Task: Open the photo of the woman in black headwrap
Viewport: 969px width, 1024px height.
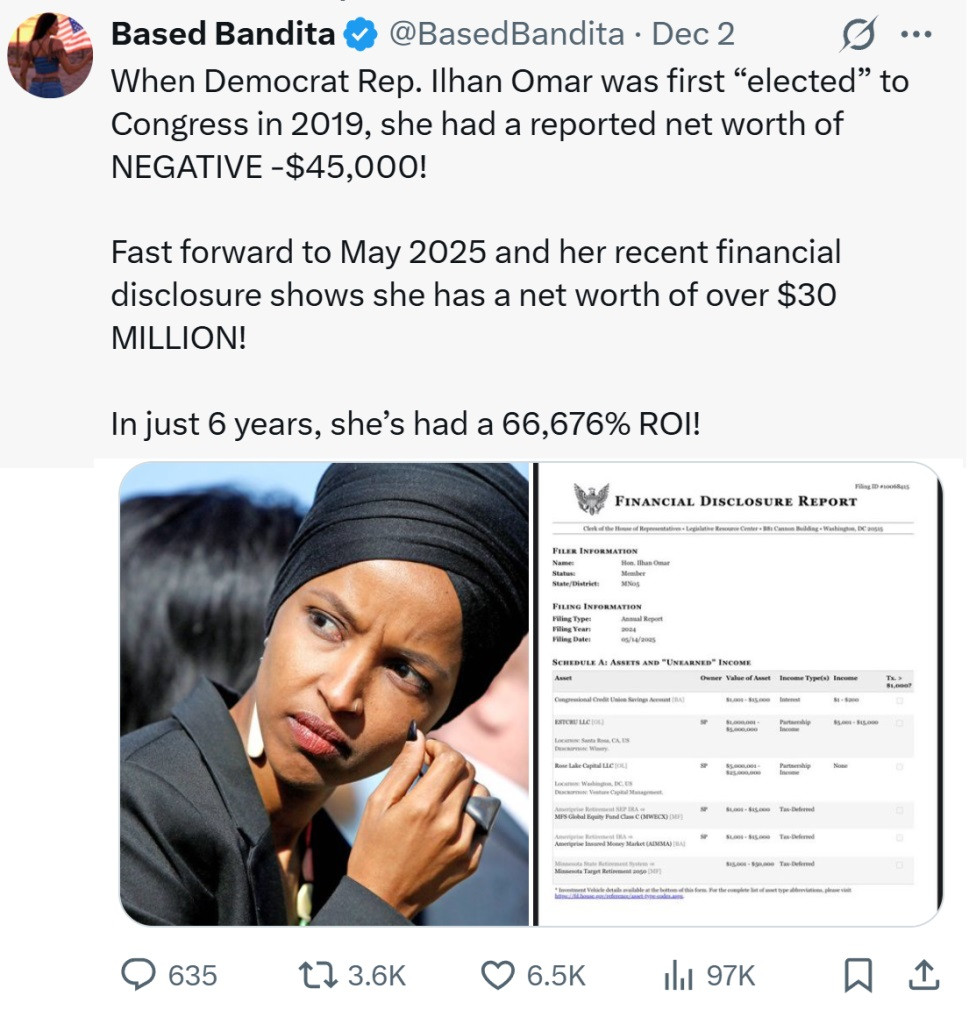Action: [x=324, y=693]
